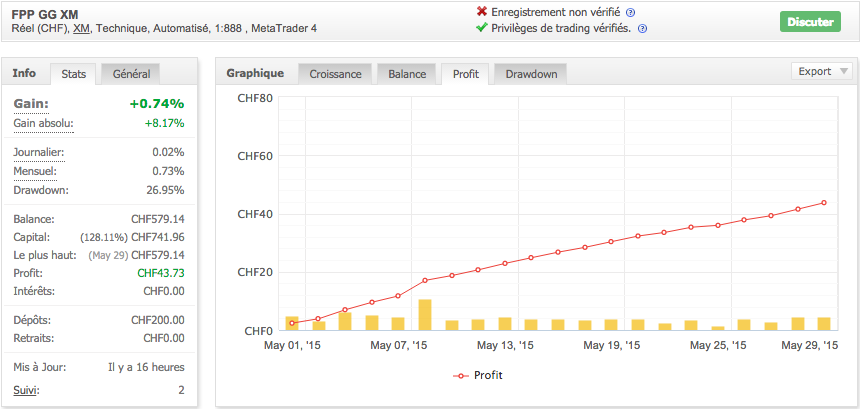
Task: Click the last data point on Profit line
Action: point(824,203)
